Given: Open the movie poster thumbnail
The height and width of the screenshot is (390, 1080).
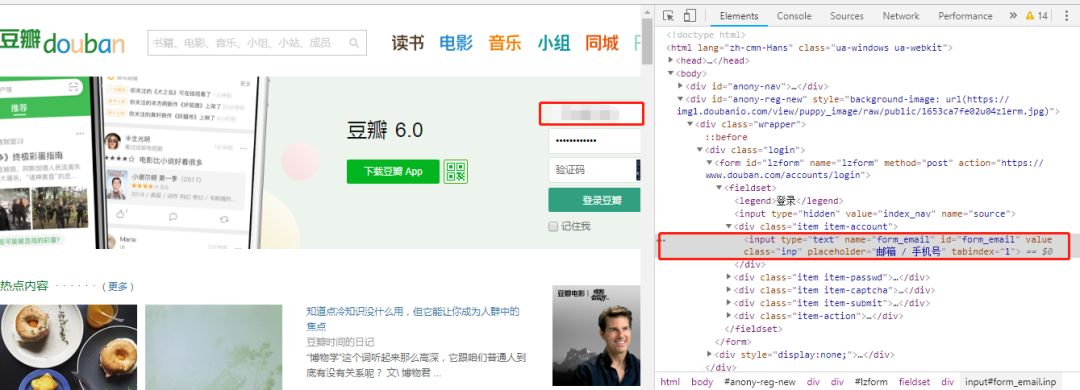Looking at the screenshot, I should (x=596, y=336).
